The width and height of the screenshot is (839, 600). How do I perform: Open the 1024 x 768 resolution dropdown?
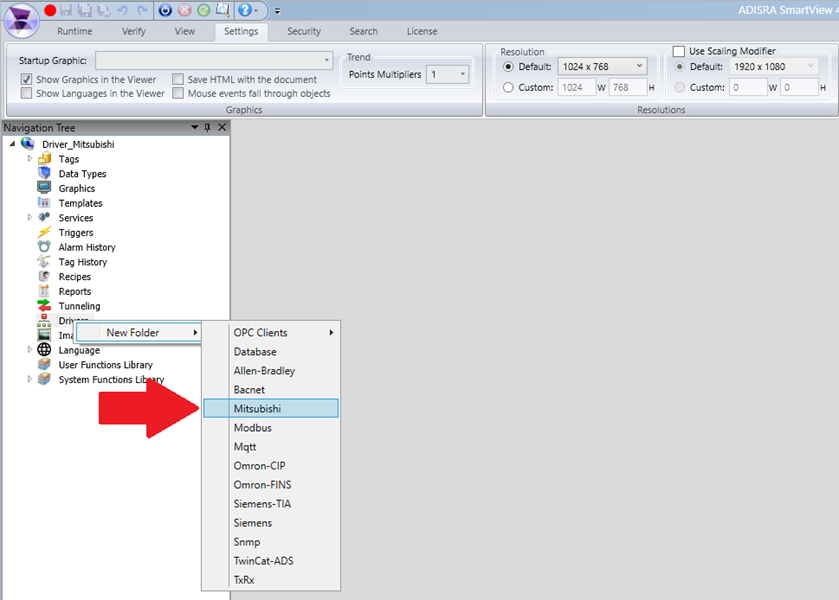point(602,66)
